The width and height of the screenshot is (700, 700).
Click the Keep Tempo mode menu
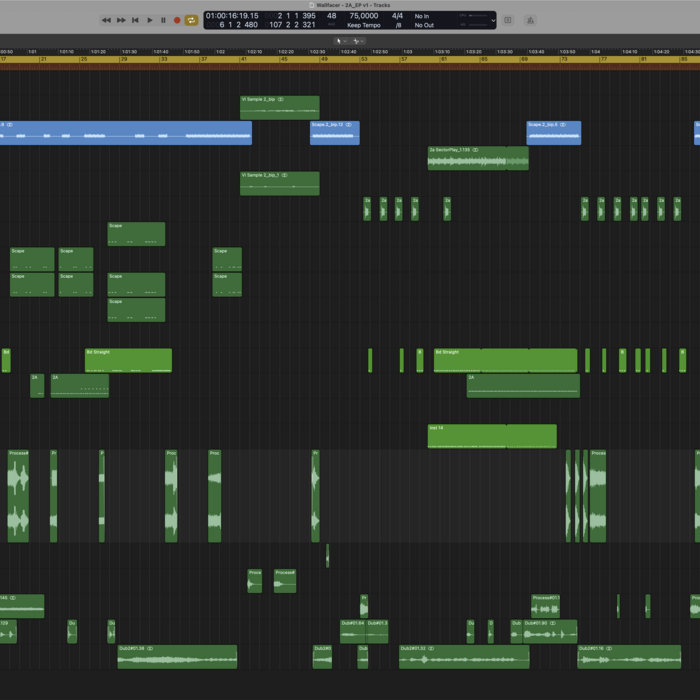[x=363, y=25]
